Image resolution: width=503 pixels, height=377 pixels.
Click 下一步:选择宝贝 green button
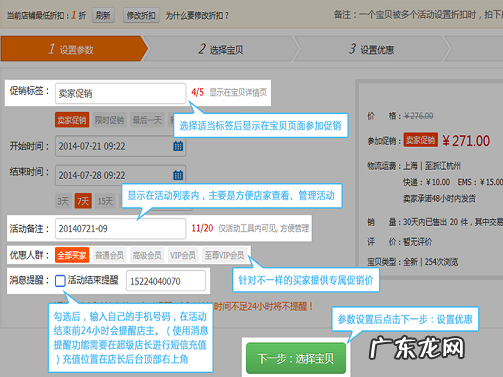[x=296, y=358]
